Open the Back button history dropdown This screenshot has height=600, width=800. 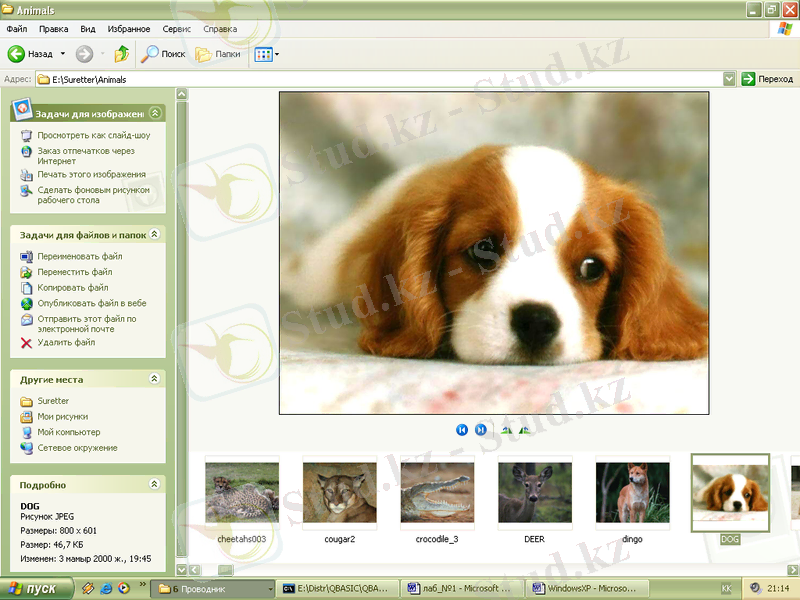[63, 54]
